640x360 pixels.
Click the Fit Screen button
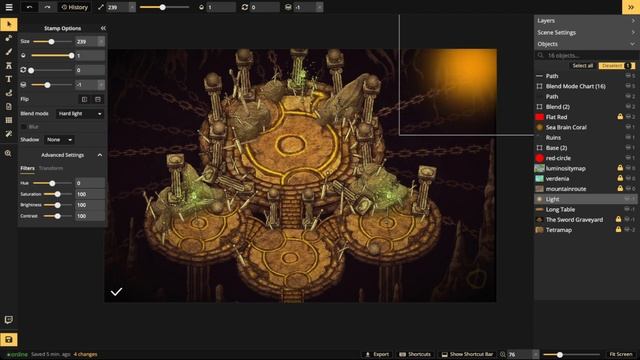coord(620,354)
